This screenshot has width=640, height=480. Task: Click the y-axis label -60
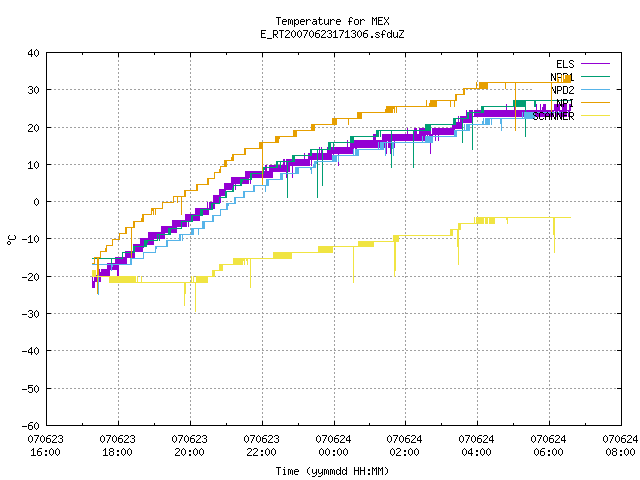[x=31, y=426]
